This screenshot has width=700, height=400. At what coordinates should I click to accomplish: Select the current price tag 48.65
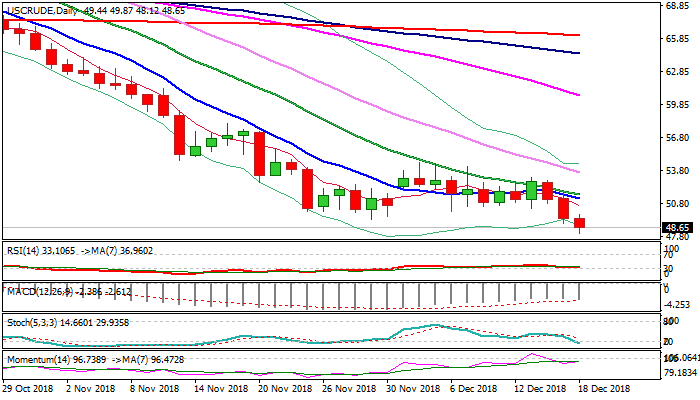(677, 228)
